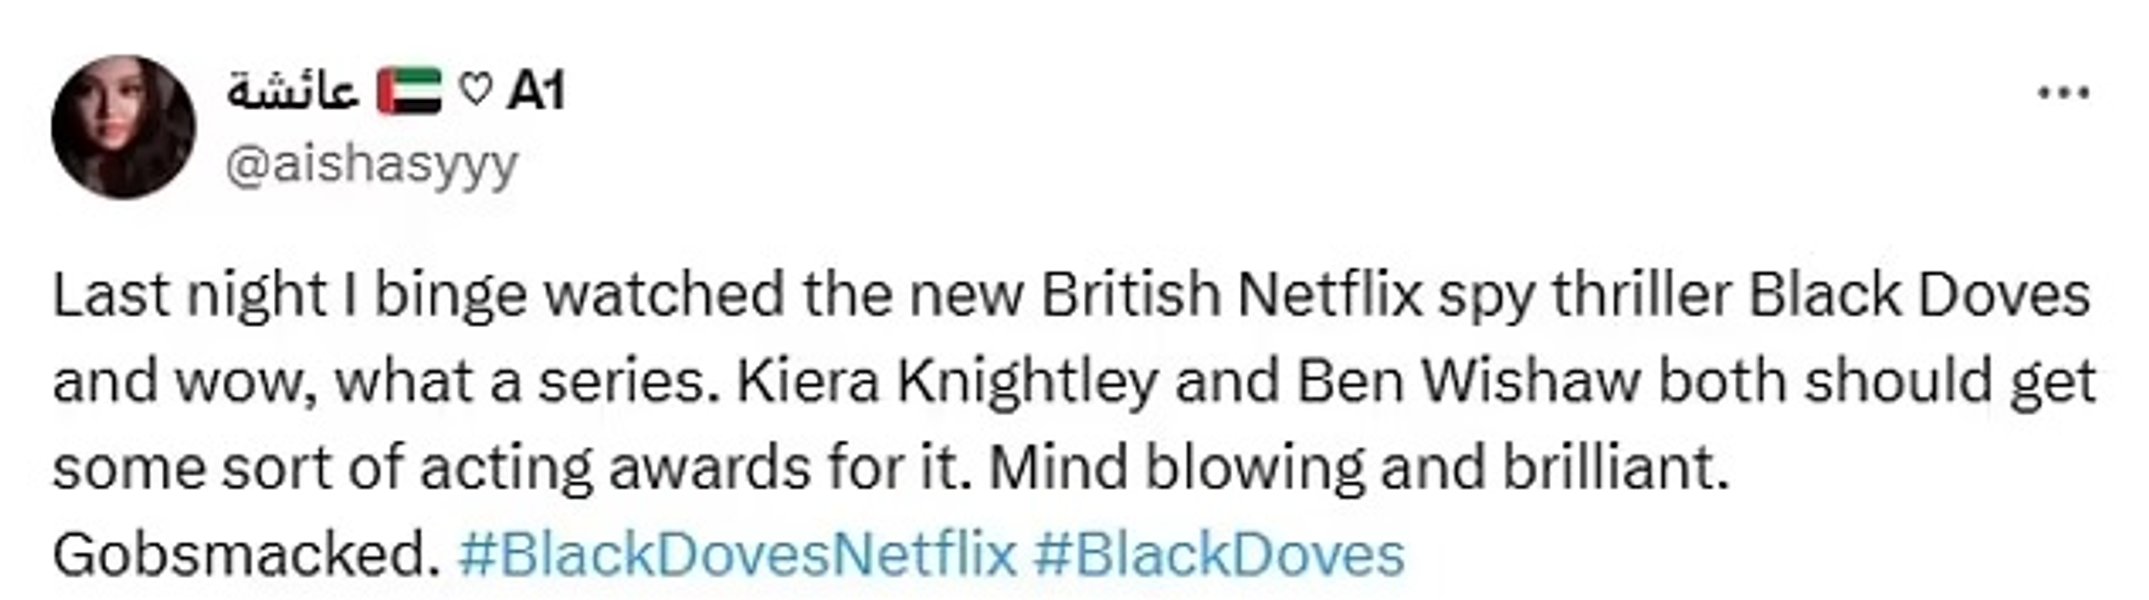
Task: Open the #BlackDovesNetflix hashtag
Action: click(736, 554)
